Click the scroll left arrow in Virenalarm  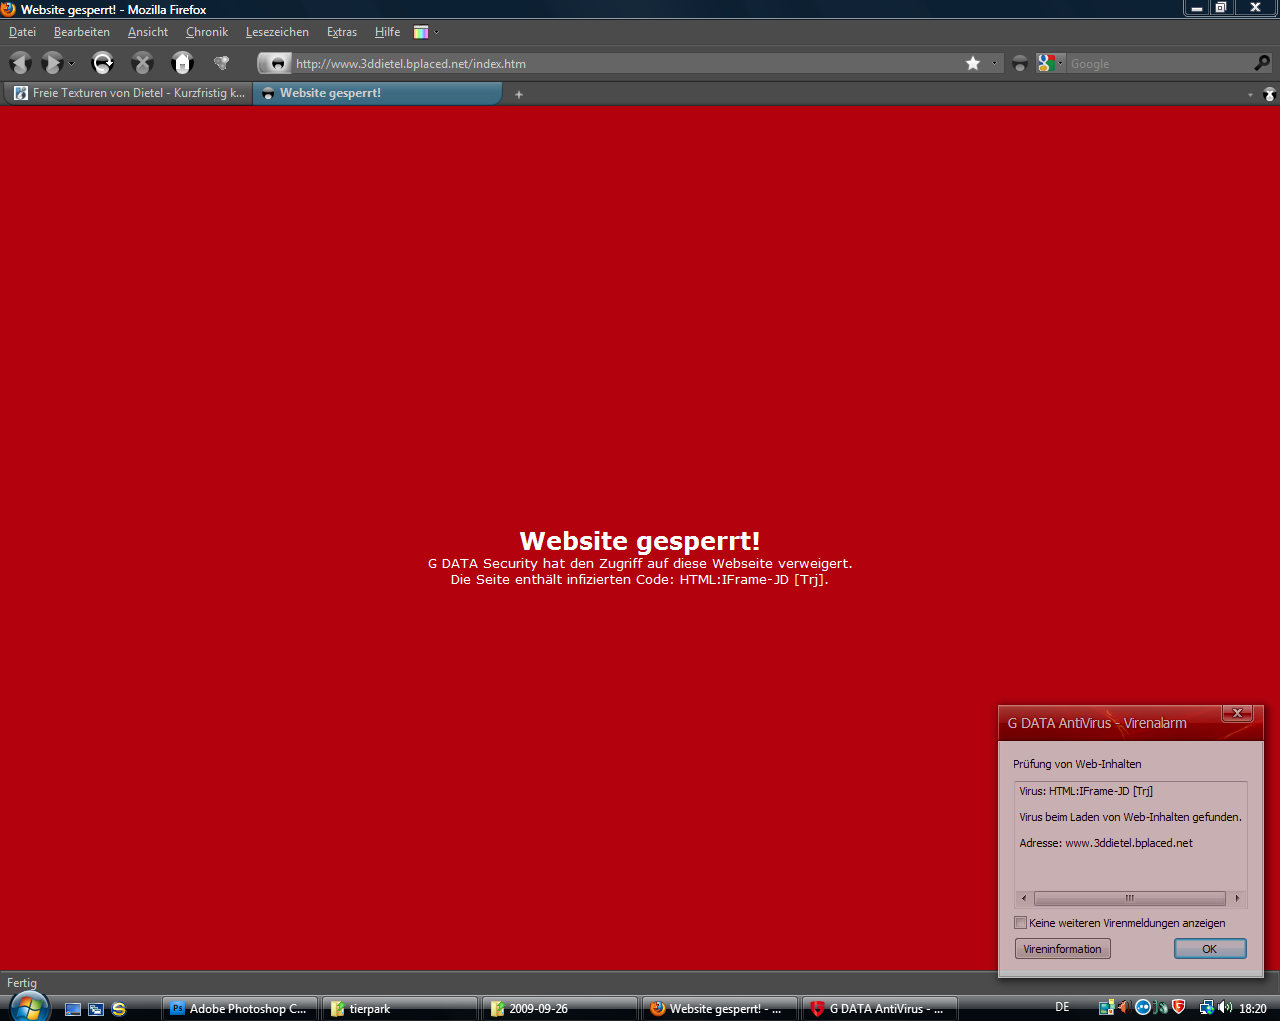coord(1024,898)
